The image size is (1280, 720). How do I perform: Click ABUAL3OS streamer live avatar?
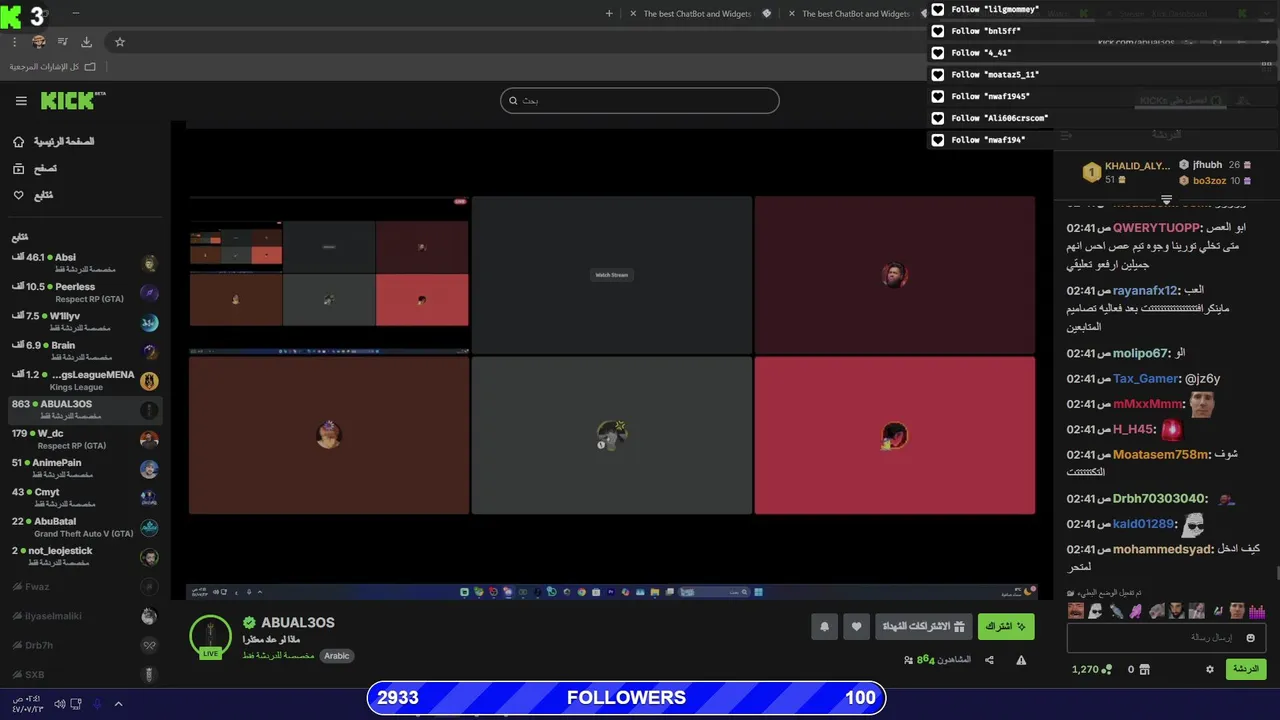click(210, 637)
